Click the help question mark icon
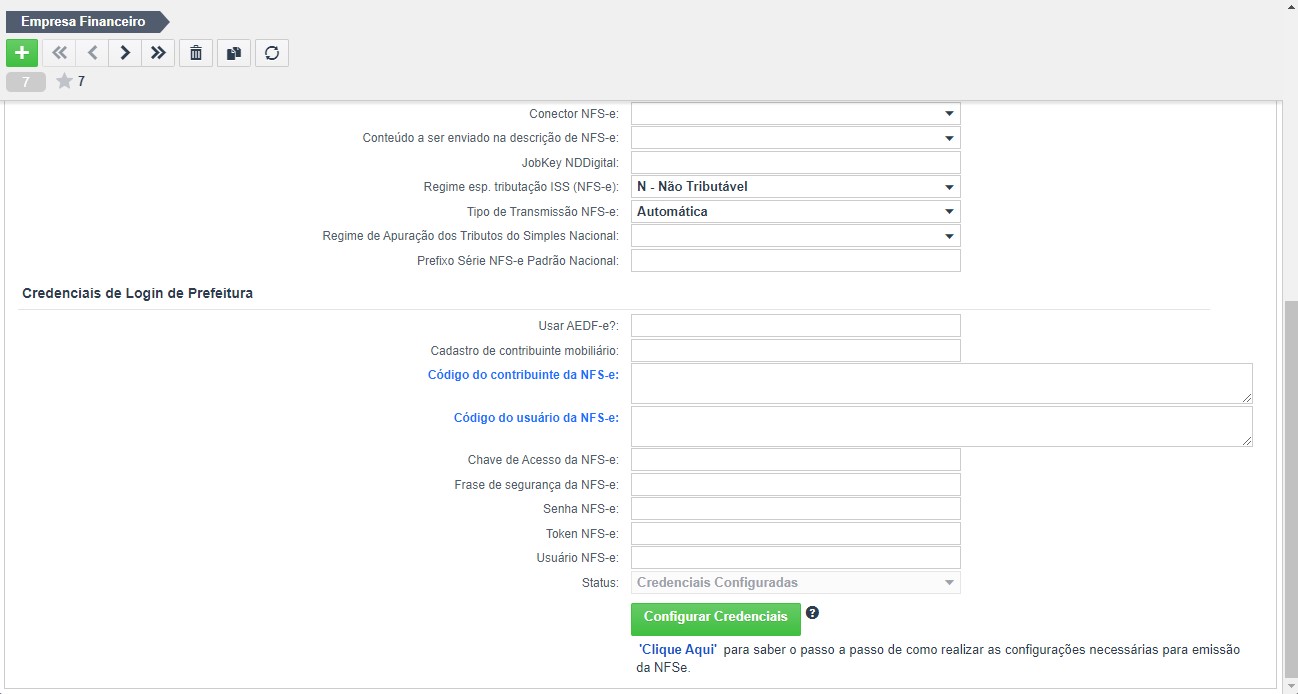The width and height of the screenshot is (1298, 694). pyautogui.click(x=813, y=612)
